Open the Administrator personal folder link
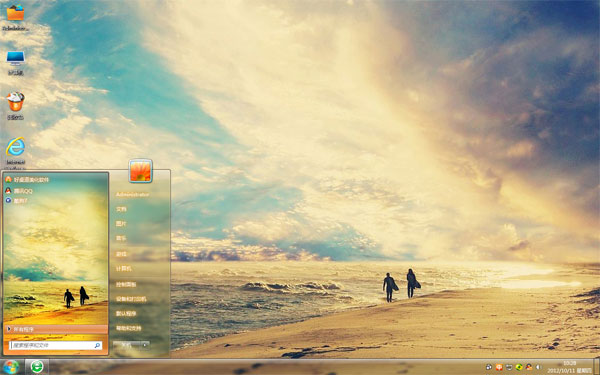This screenshot has height=375, width=600. coord(132,194)
